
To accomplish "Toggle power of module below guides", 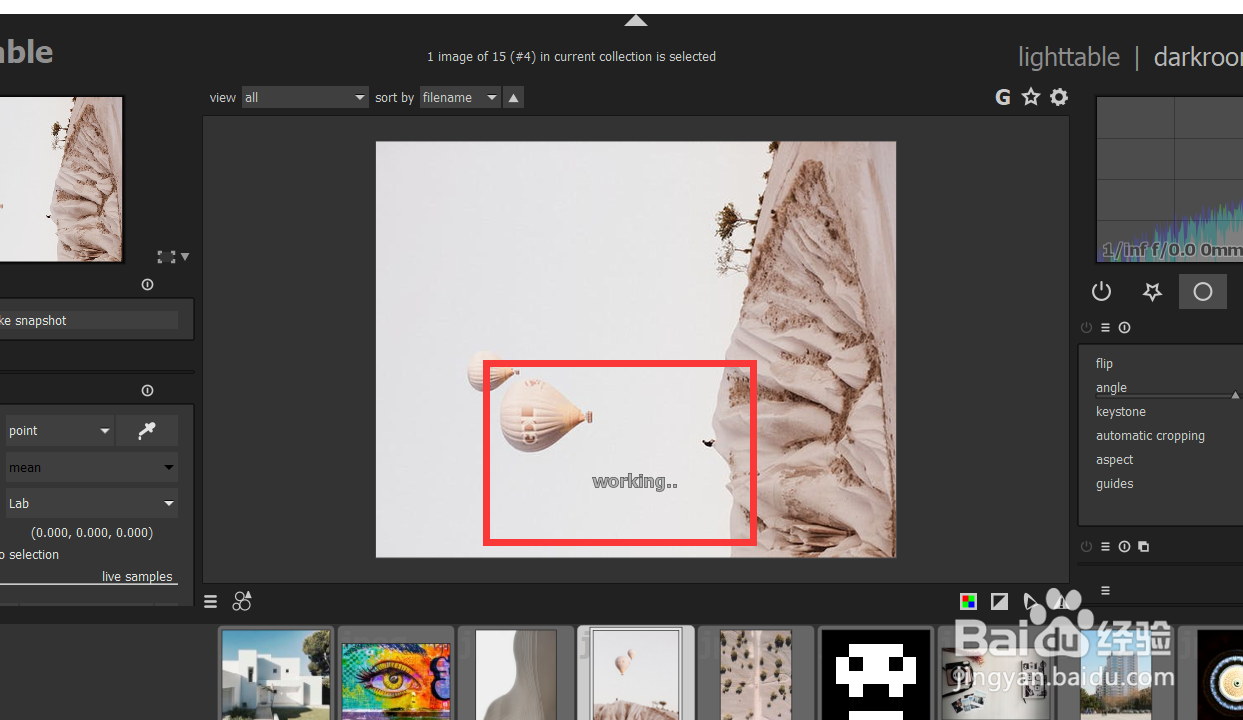I will click(x=1087, y=547).
